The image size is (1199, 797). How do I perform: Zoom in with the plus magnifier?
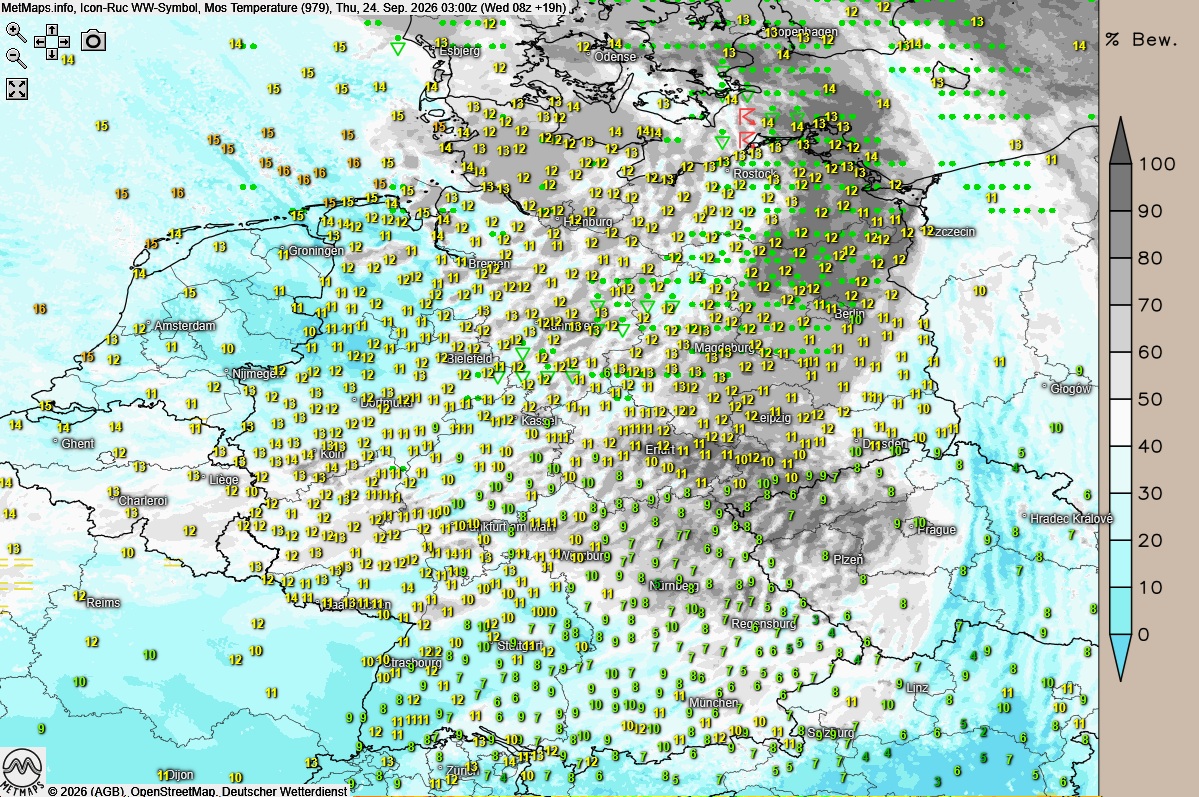15,32
